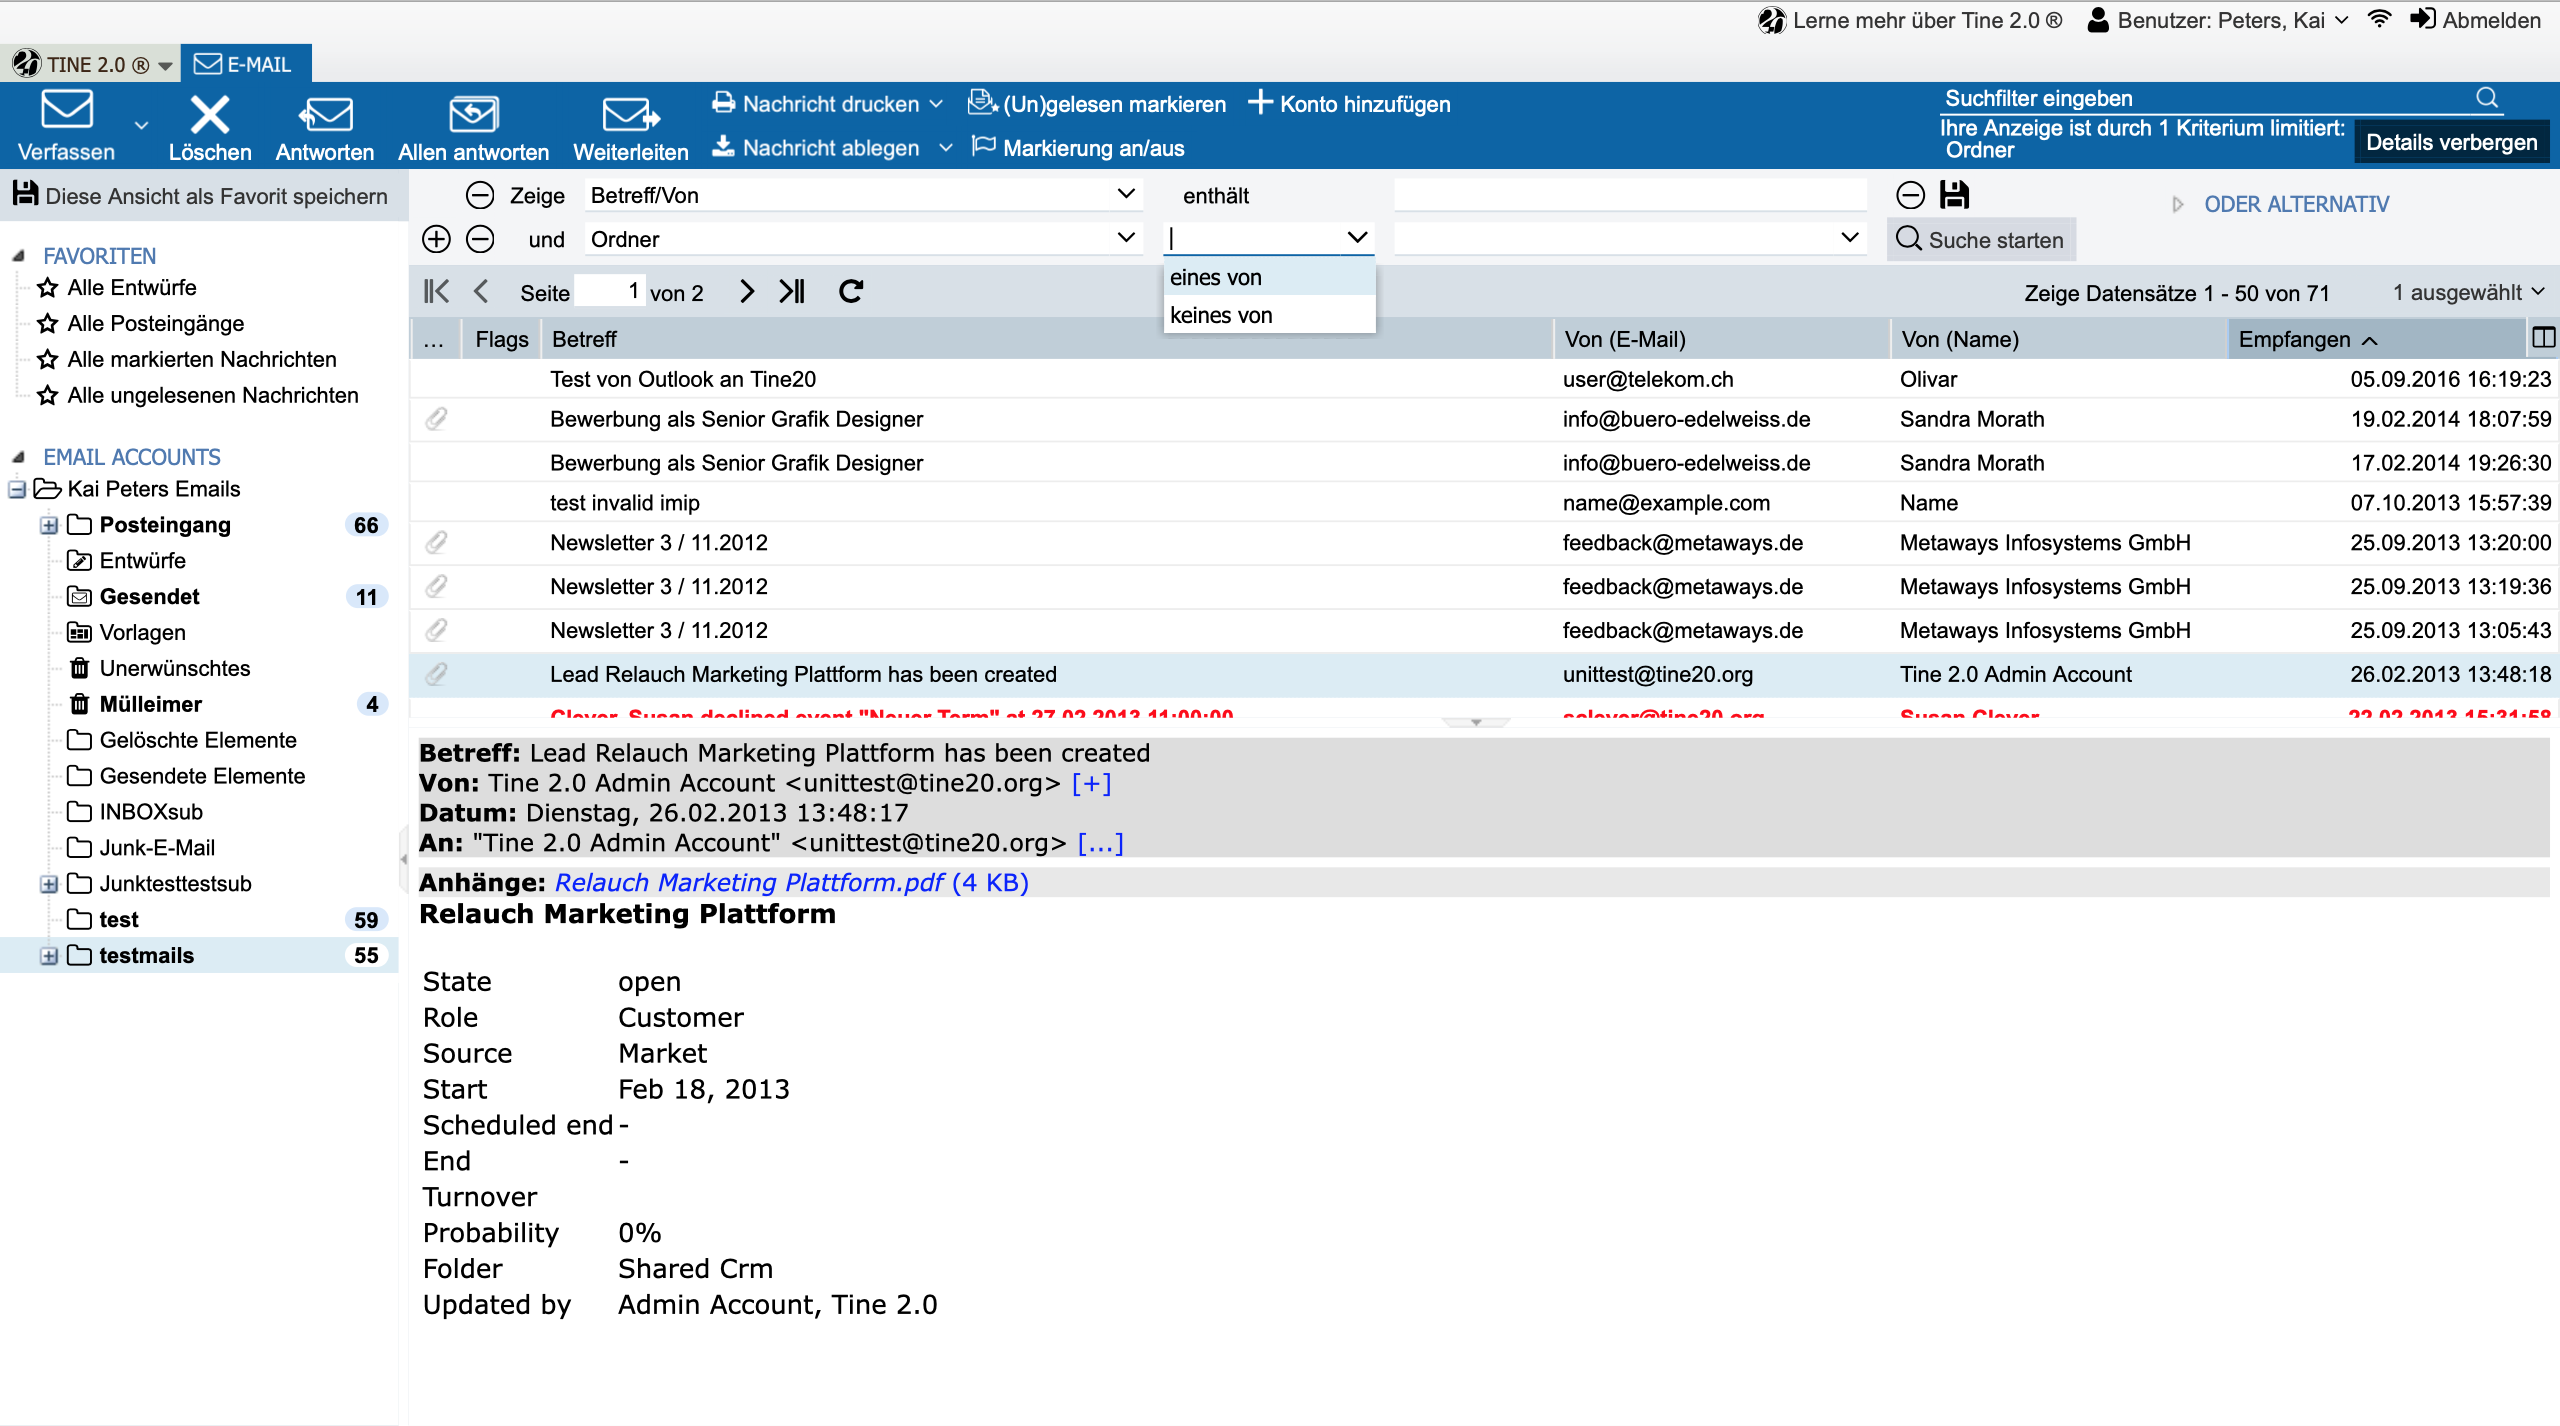Remove the filter group with the minus icon beside the save icon
The image size is (2560, 1426).
[x=1910, y=195]
